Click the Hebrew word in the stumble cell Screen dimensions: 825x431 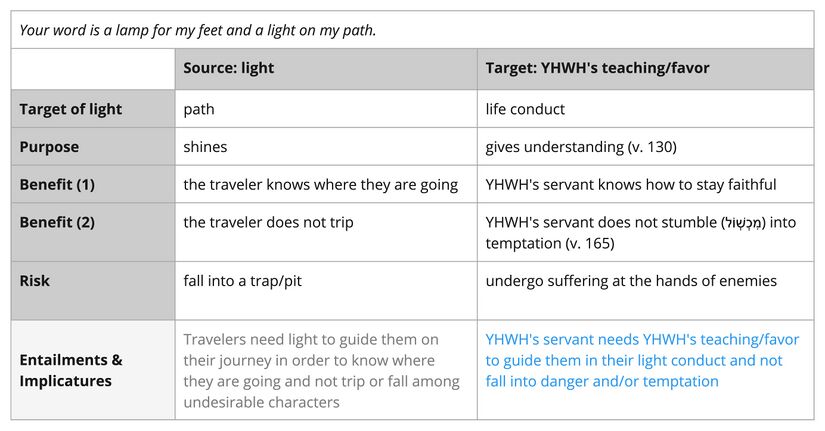pyautogui.click(x=743, y=223)
